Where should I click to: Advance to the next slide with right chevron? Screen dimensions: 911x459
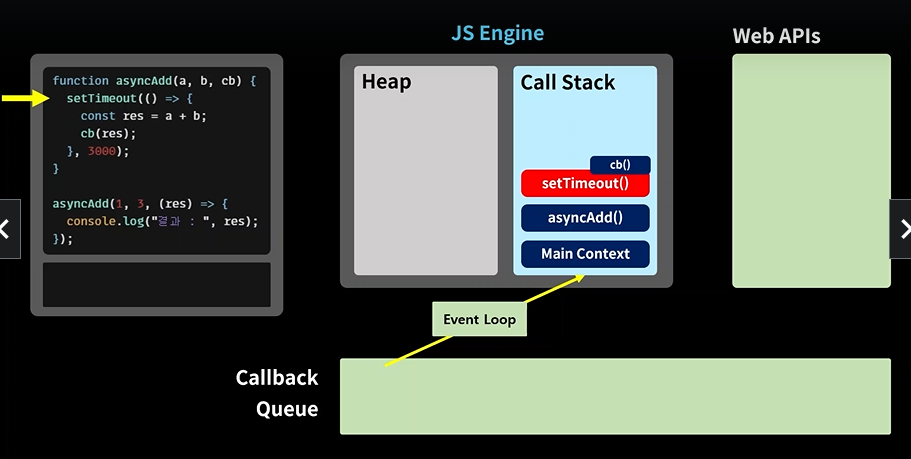pos(901,229)
